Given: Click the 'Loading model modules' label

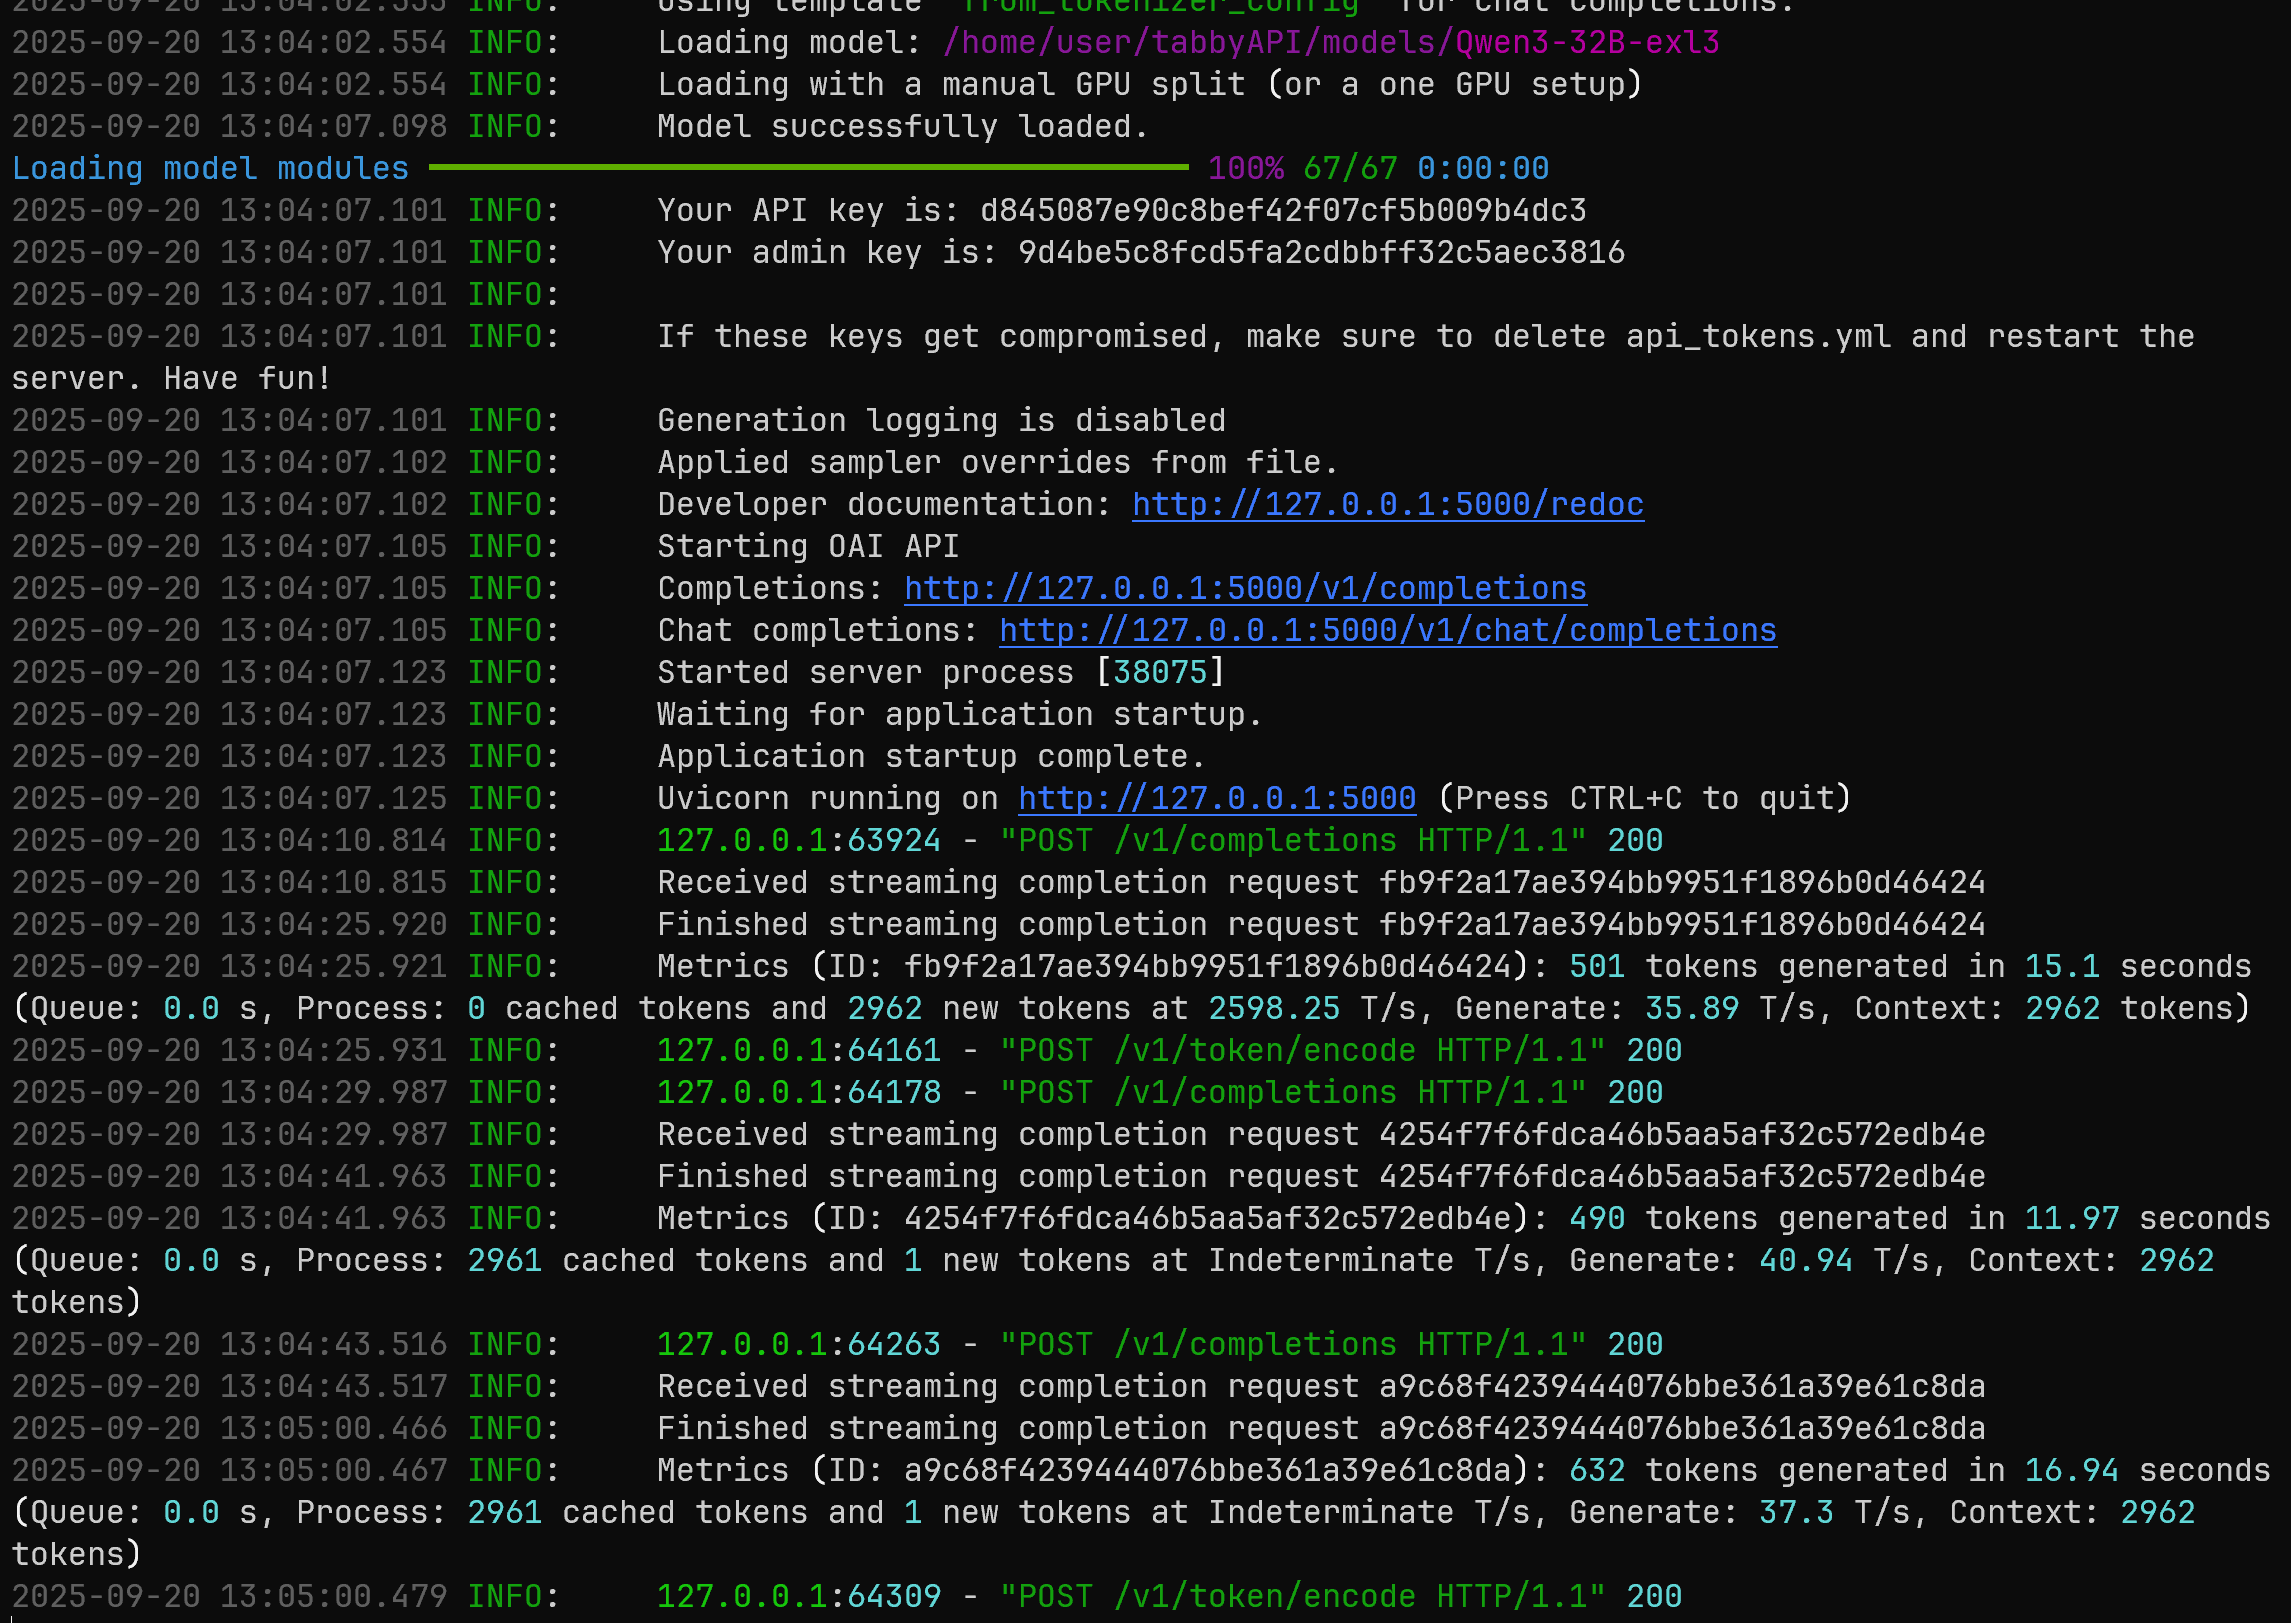Looking at the screenshot, I should [x=210, y=169].
